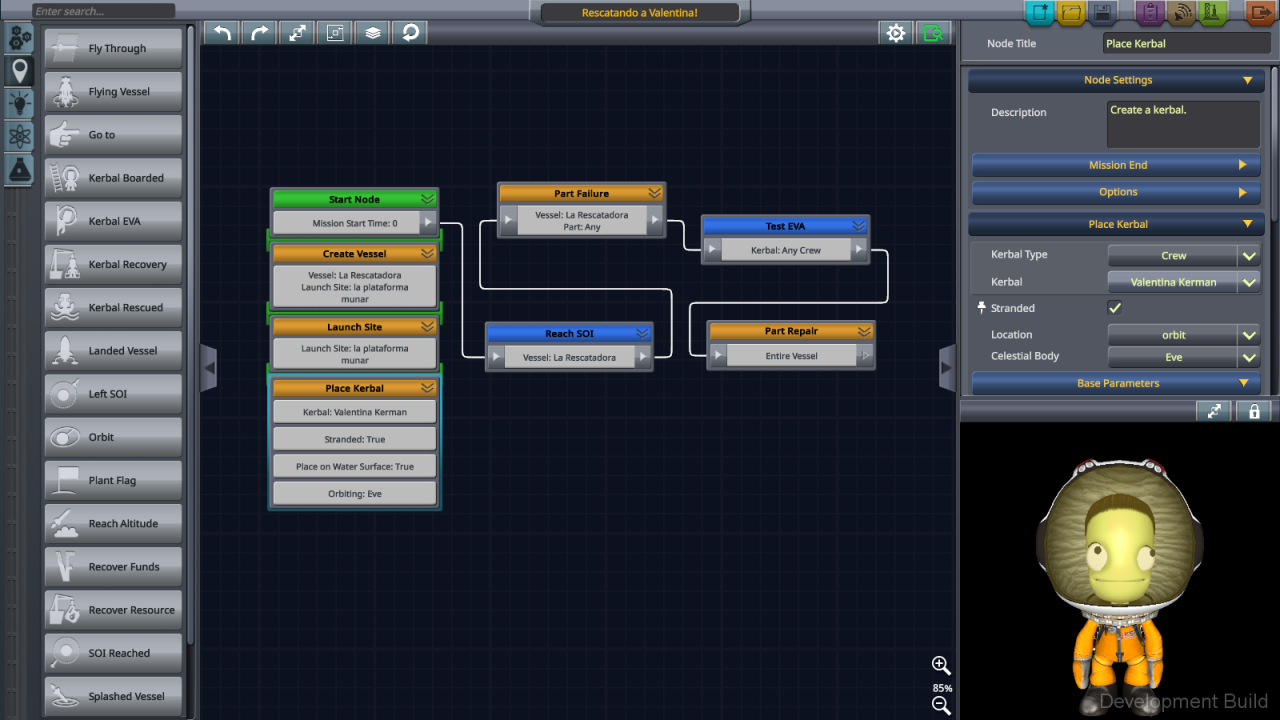The width and height of the screenshot is (1280, 720).
Task: Zoom out of the node canvas
Action: [941, 706]
